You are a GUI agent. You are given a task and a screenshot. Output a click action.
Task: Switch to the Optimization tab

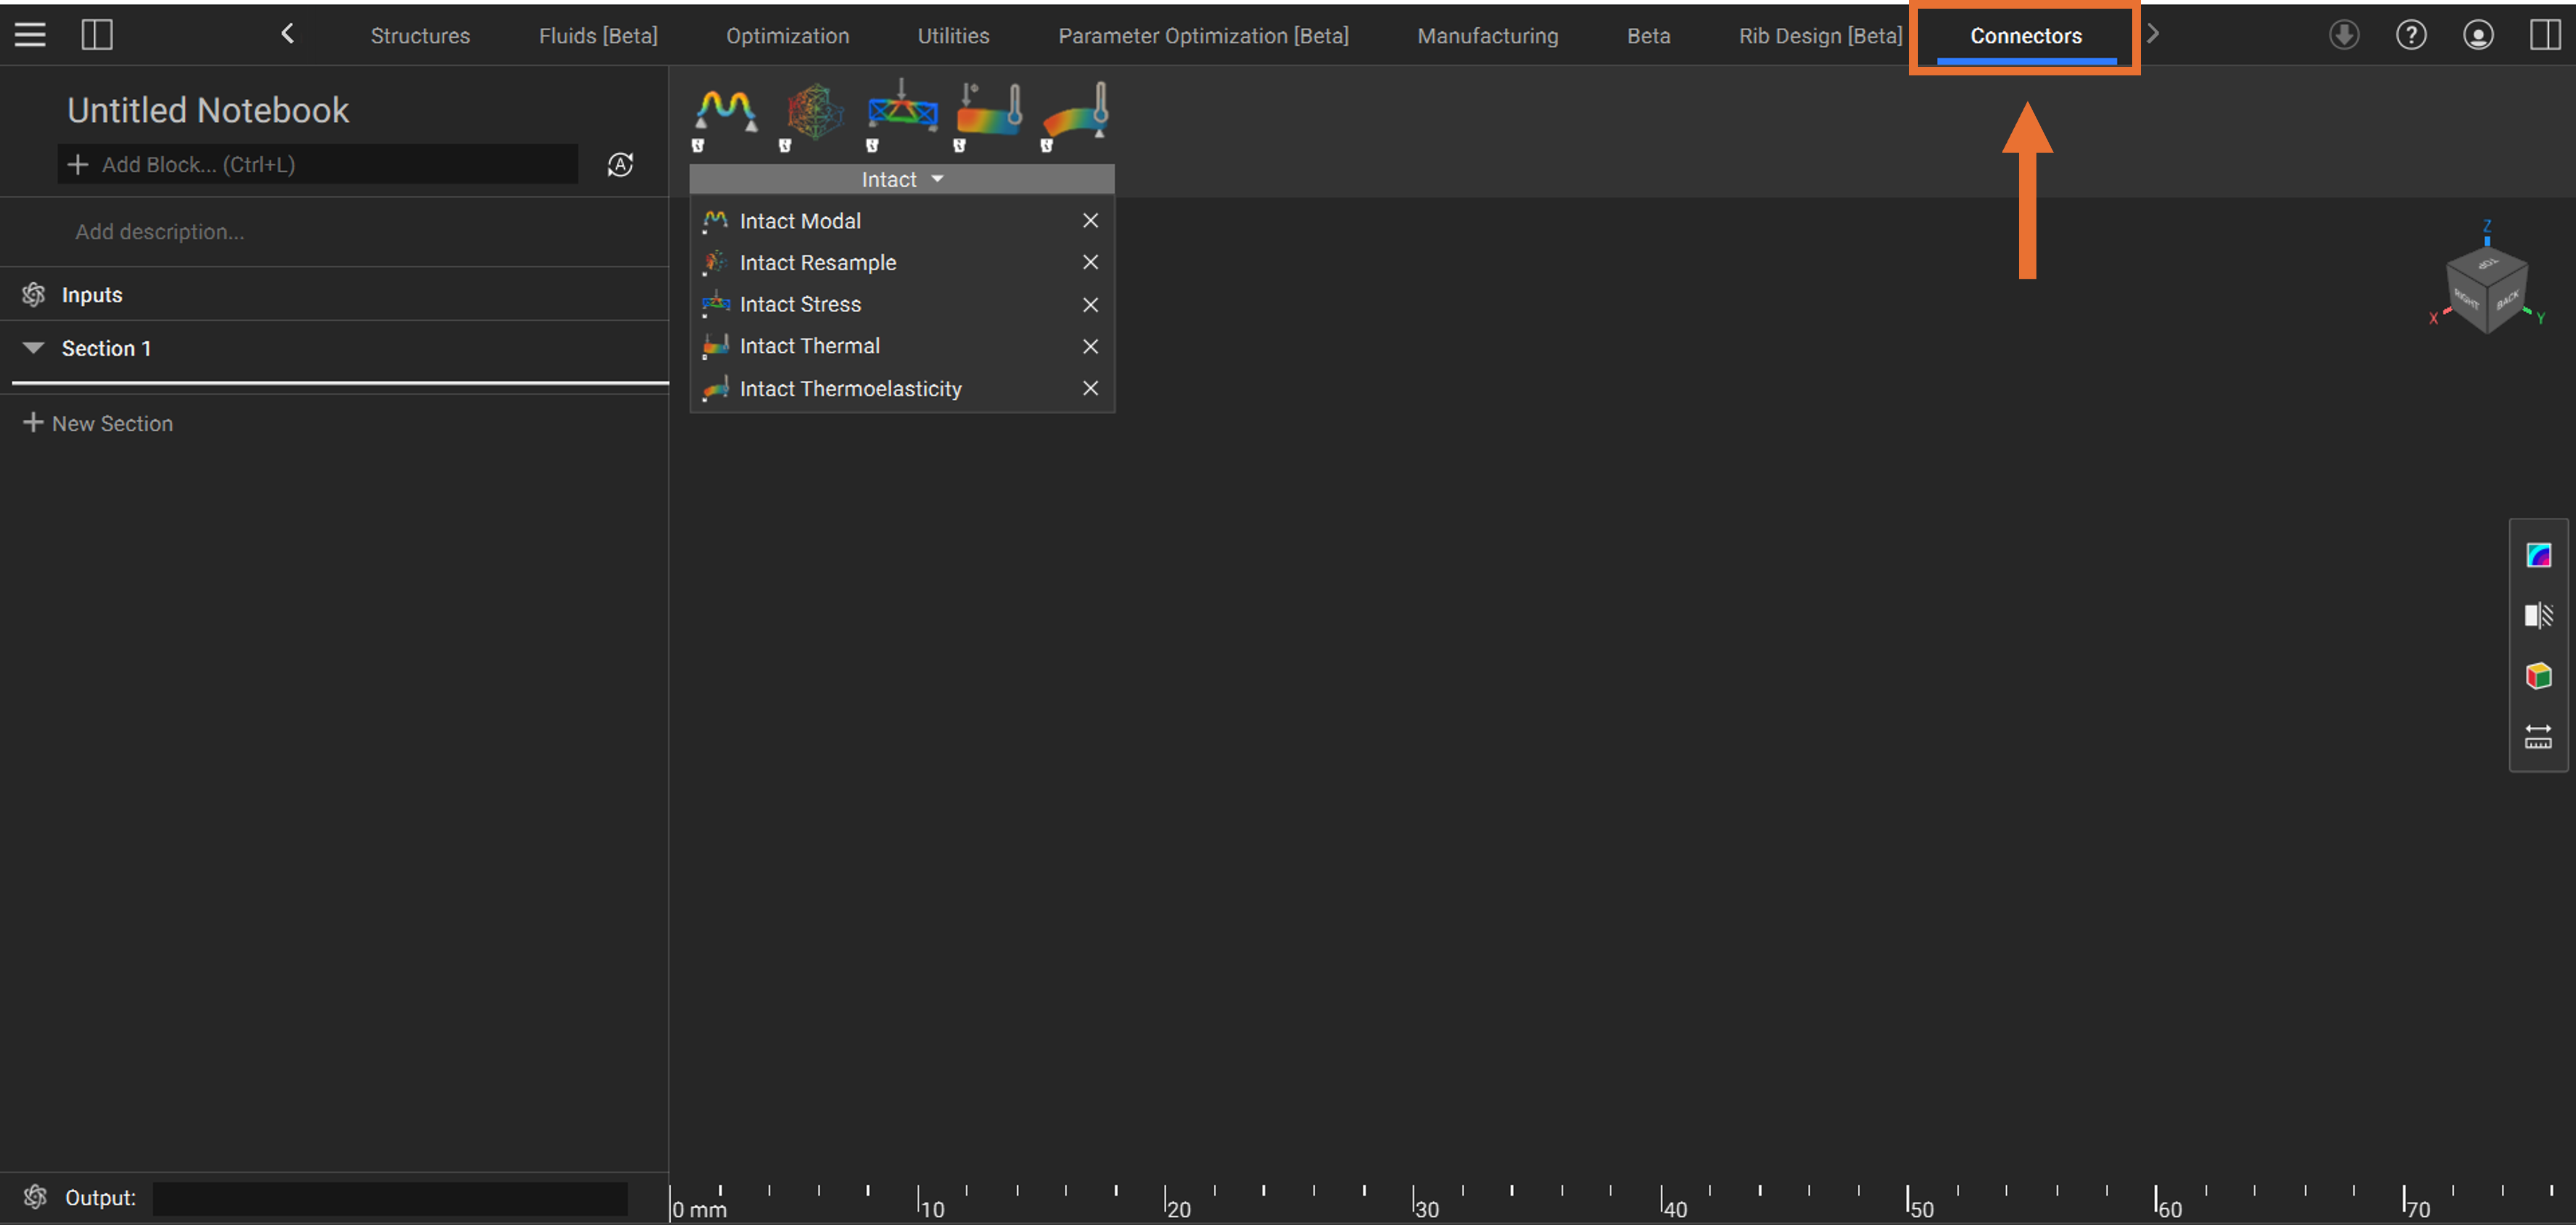[x=787, y=36]
